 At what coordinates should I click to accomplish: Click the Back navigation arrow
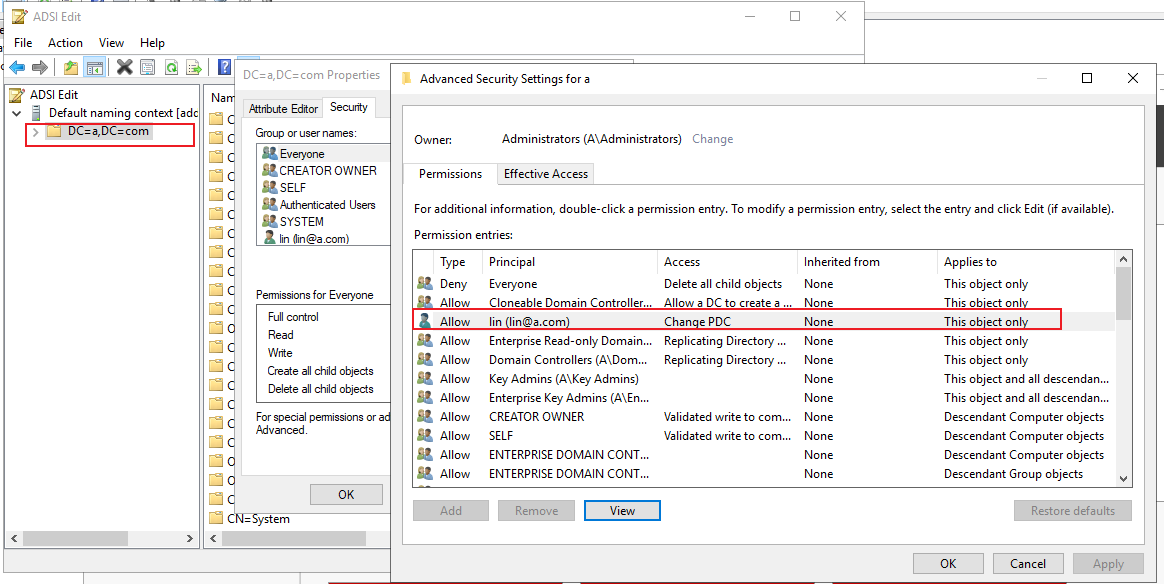17,66
